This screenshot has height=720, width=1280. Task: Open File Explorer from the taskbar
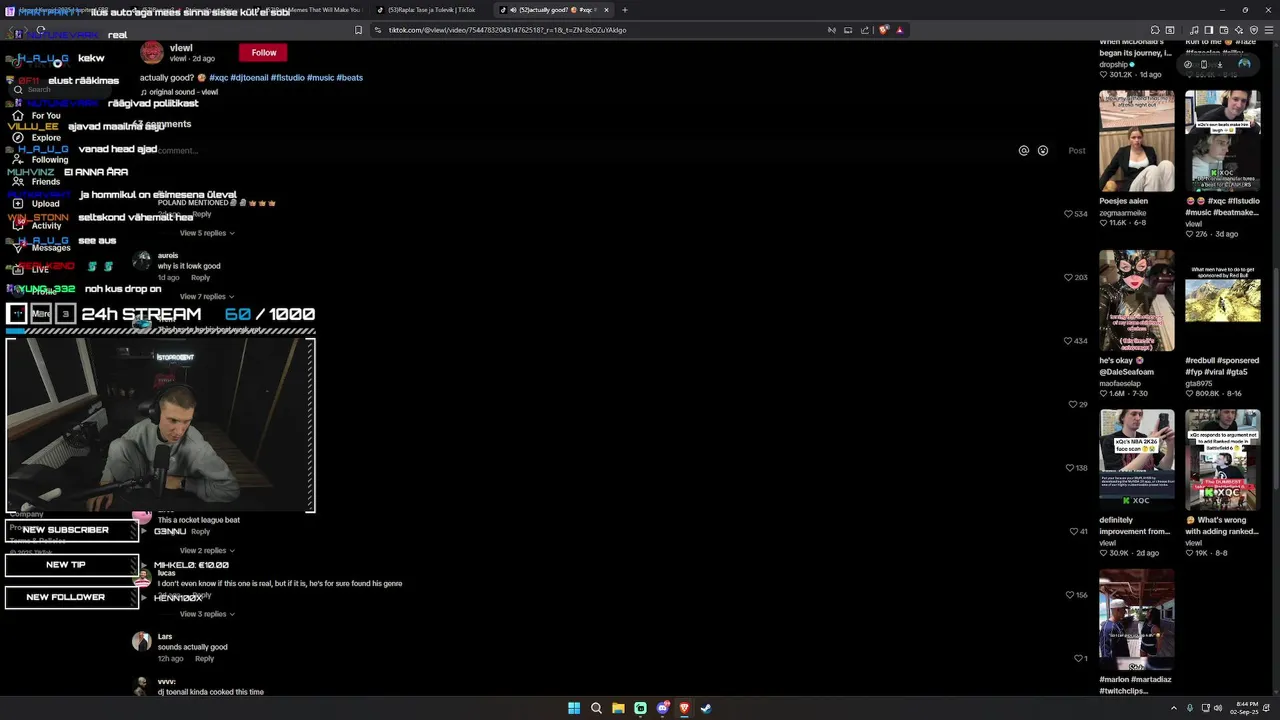tap(618, 708)
